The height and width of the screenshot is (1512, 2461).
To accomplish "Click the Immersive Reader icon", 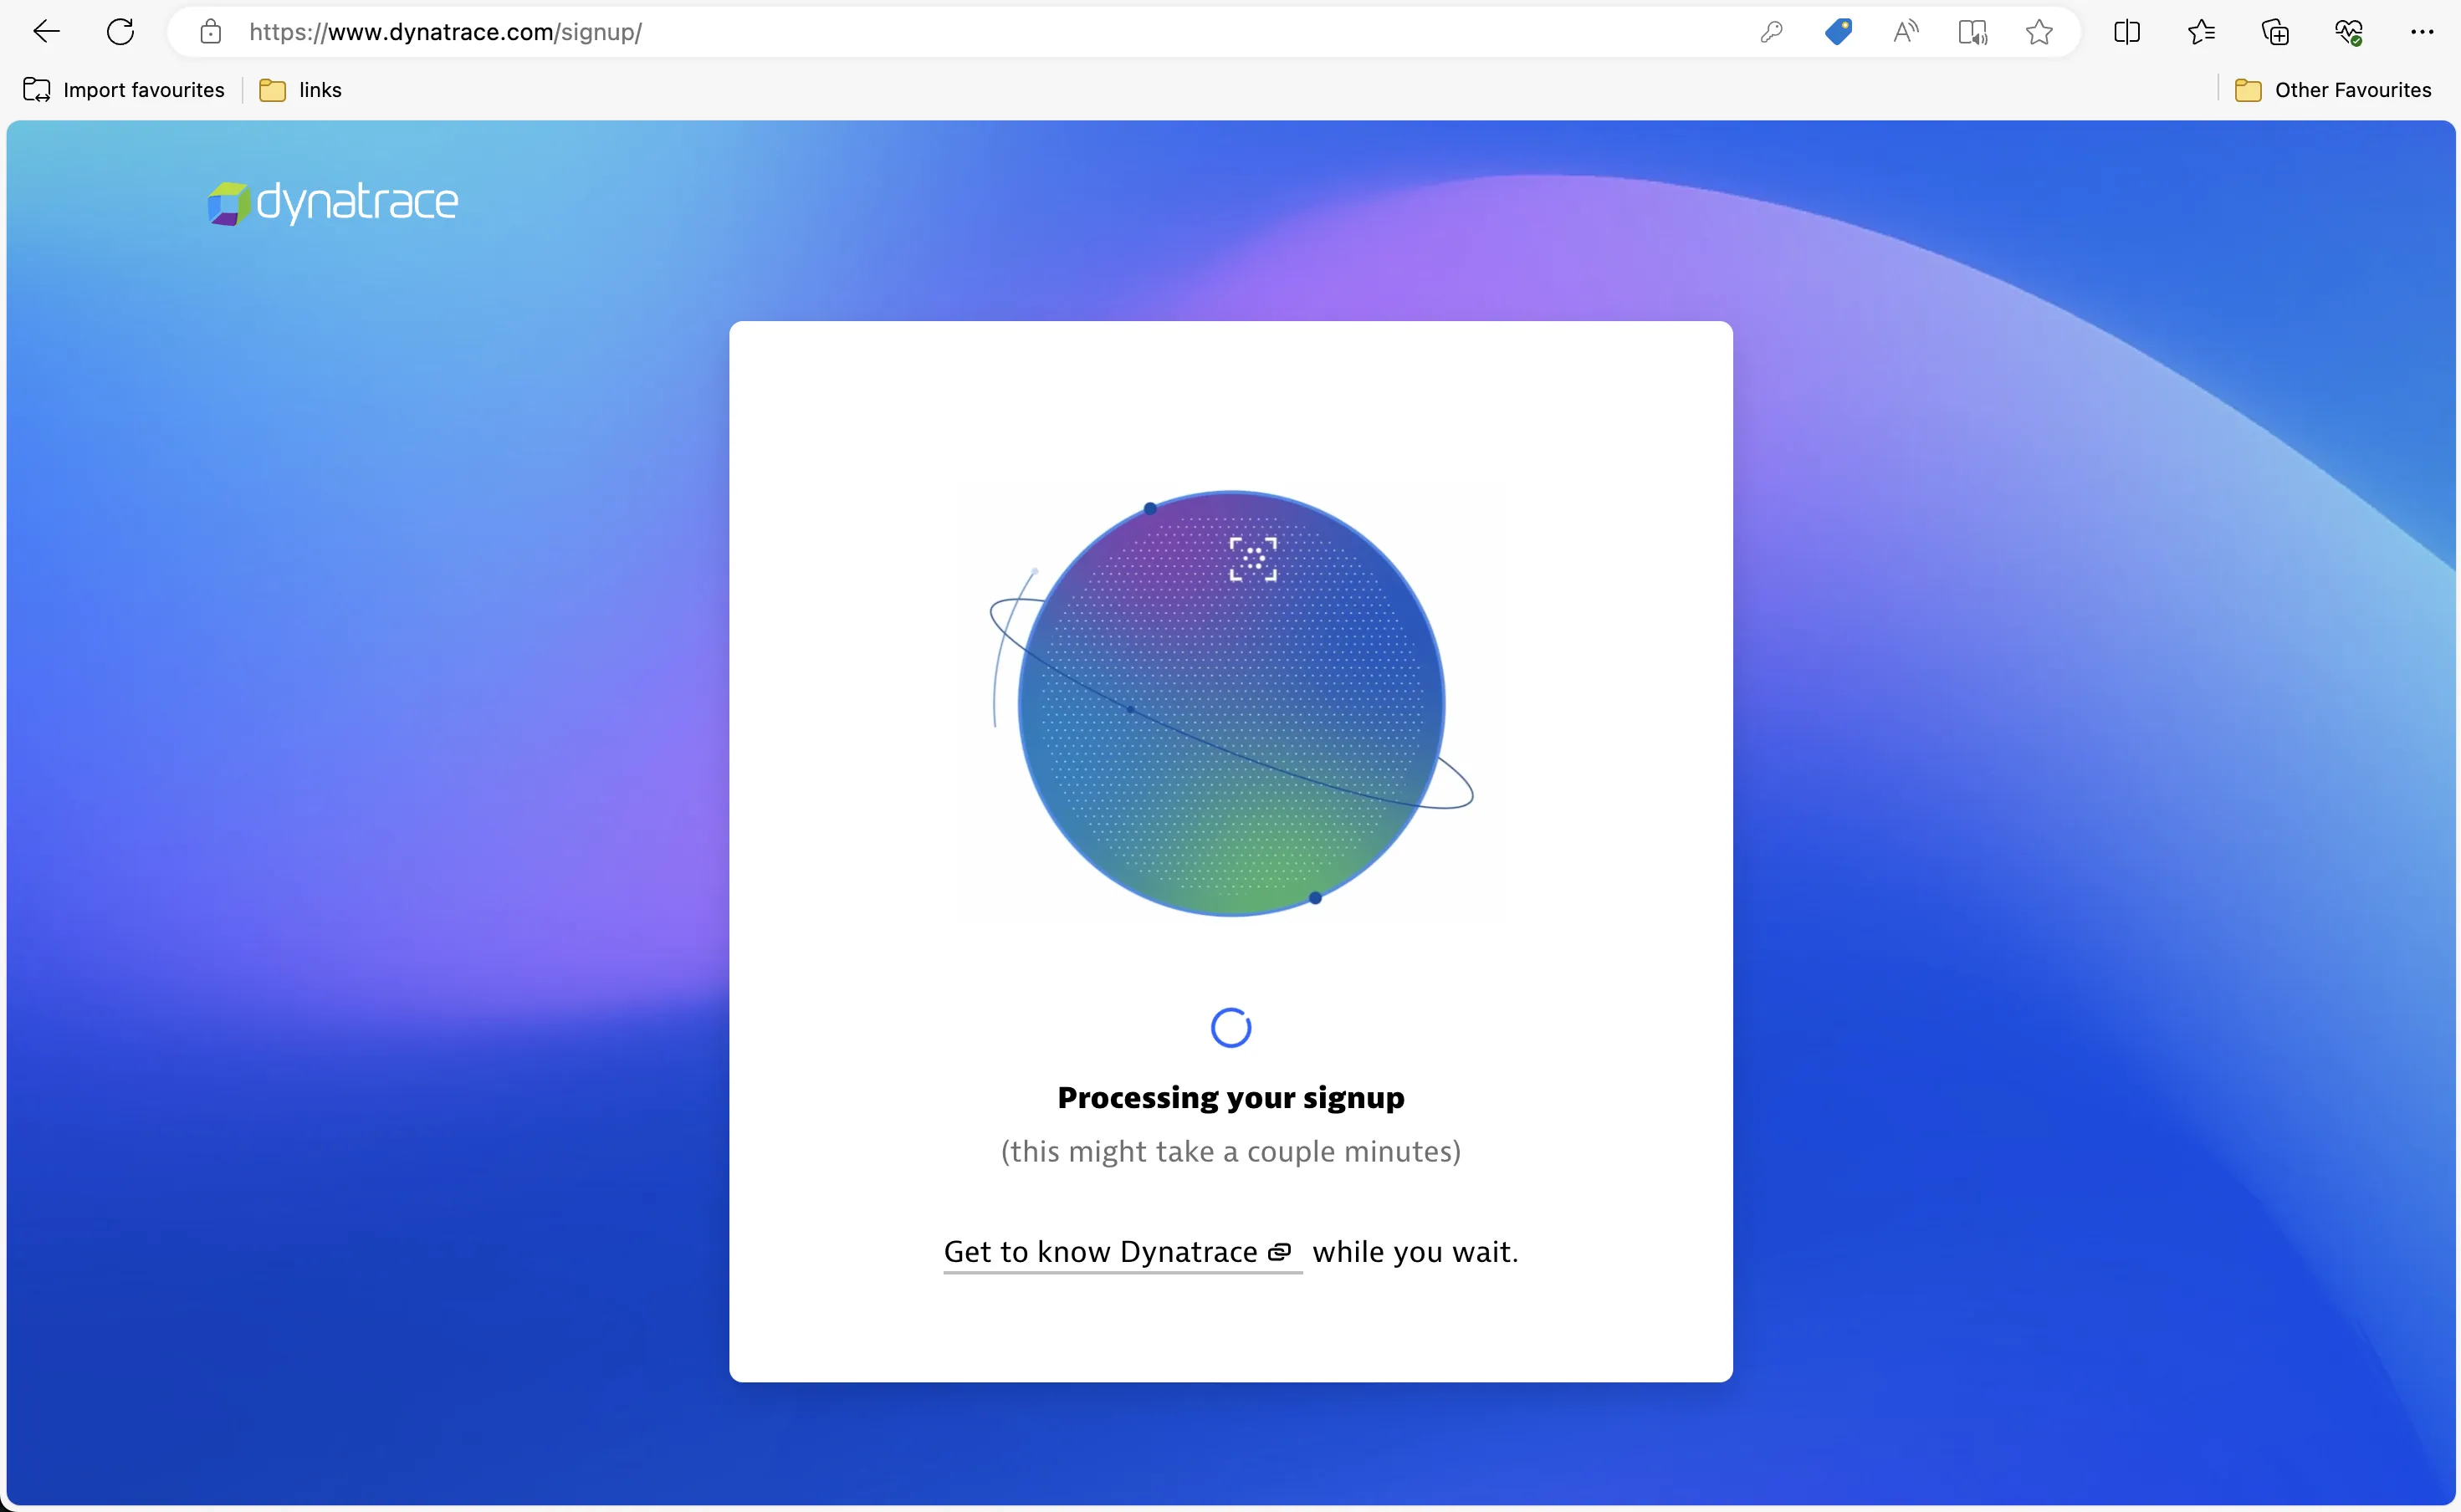I will [1972, 32].
